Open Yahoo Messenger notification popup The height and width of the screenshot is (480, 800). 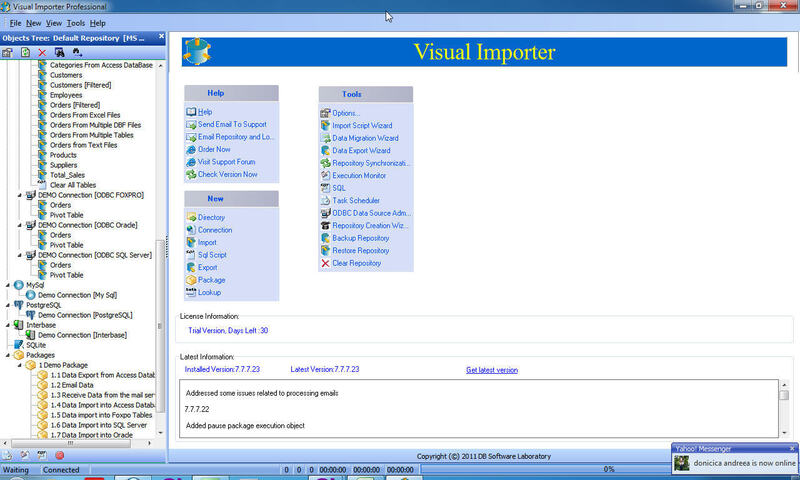click(x=735, y=457)
